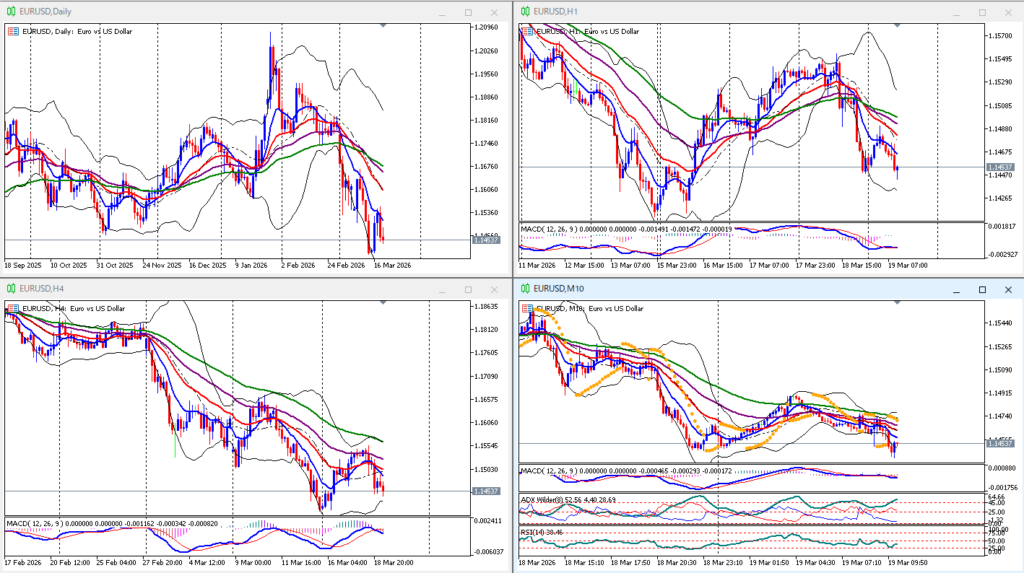Toggle one-click trading panel on H4 chart
This screenshot has width=1024, height=573.
(12, 310)
